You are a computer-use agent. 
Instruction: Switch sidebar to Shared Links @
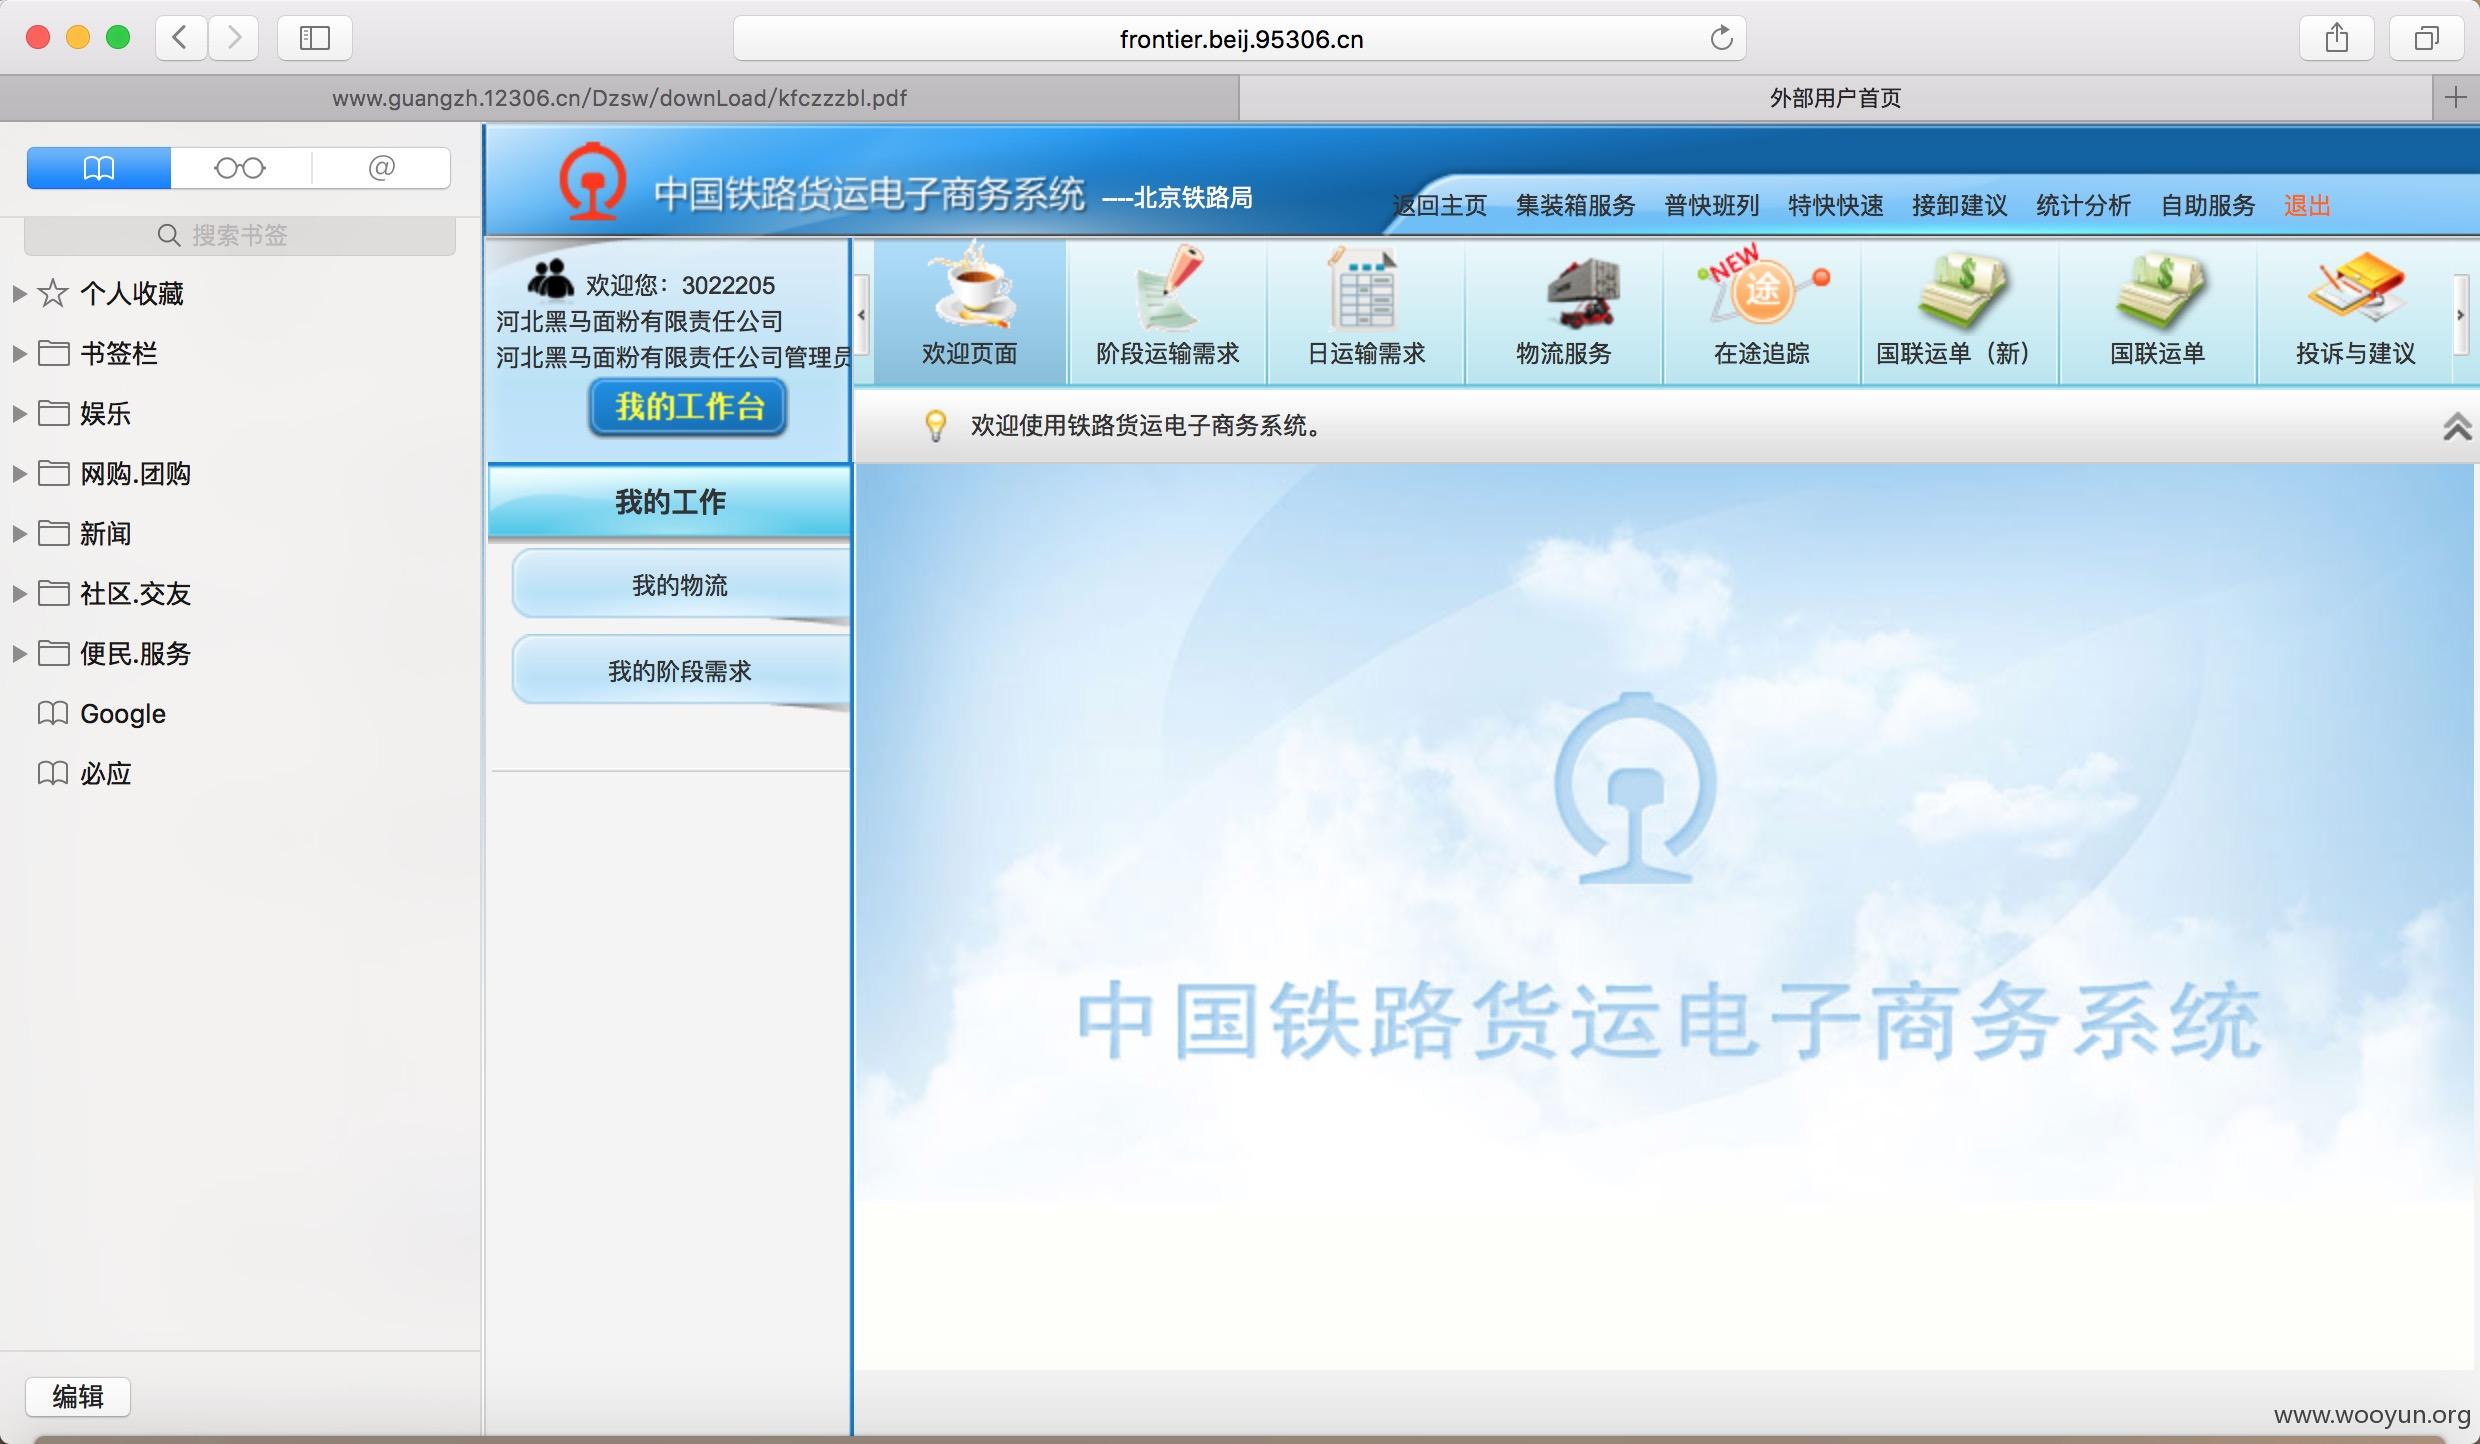(381, 167)
